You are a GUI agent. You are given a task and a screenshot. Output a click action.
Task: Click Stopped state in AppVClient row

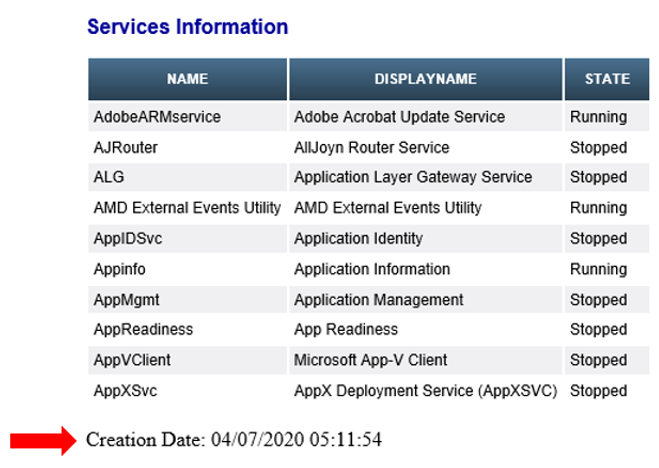pos(607,360)
